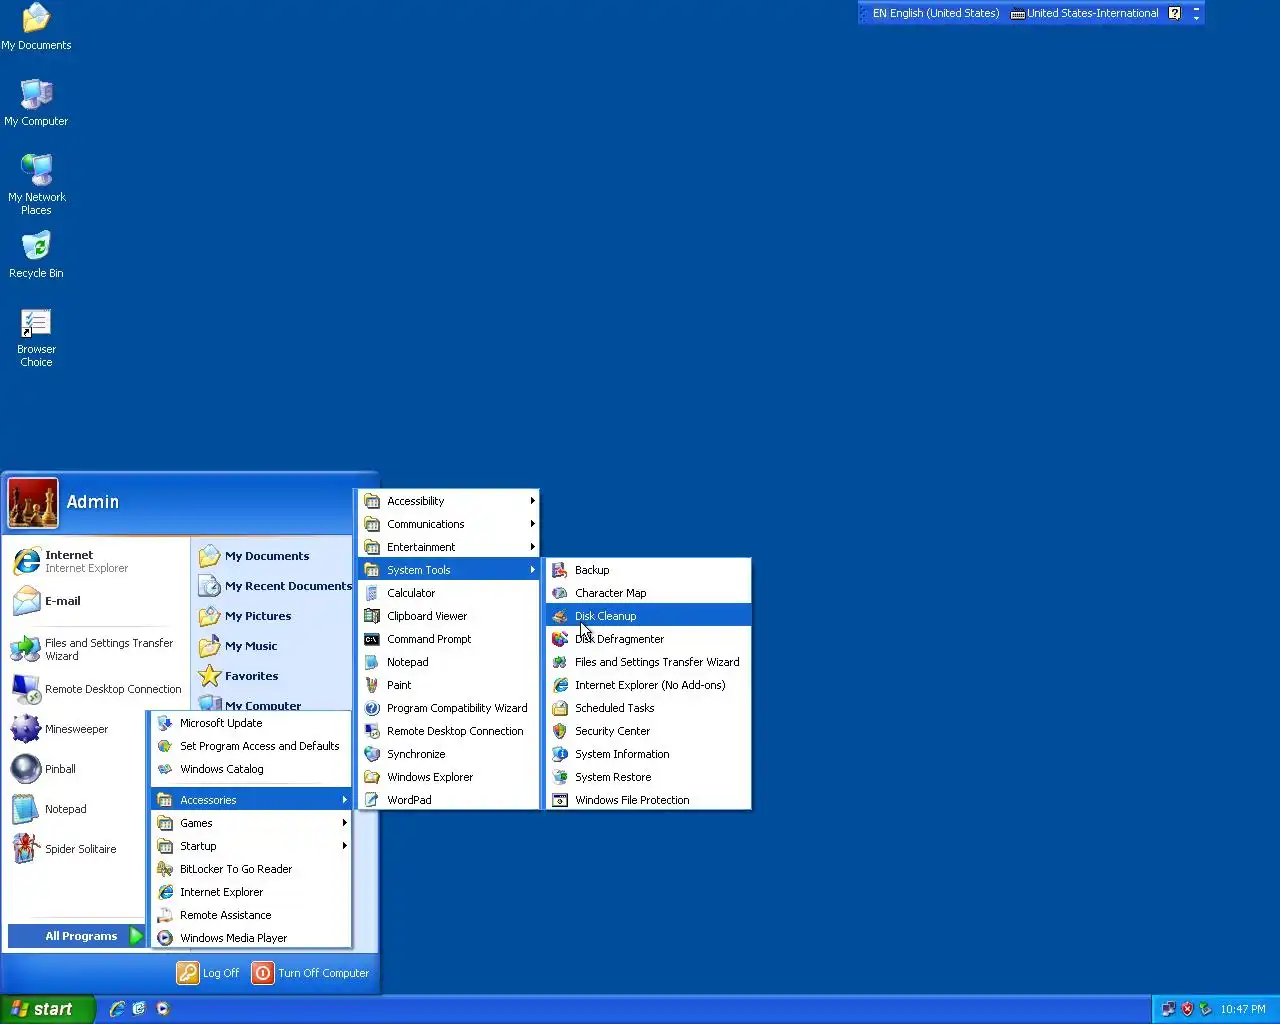Click the Recycle Bin desktop icon
This screenshot has width=1280, height=1024.
tap(36, 246)
